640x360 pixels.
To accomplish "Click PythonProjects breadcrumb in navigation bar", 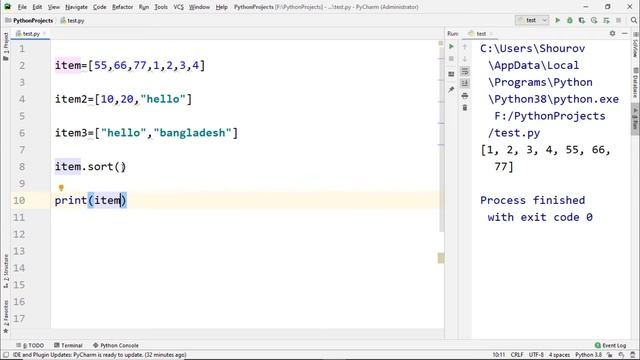I will tap(29, 20).
